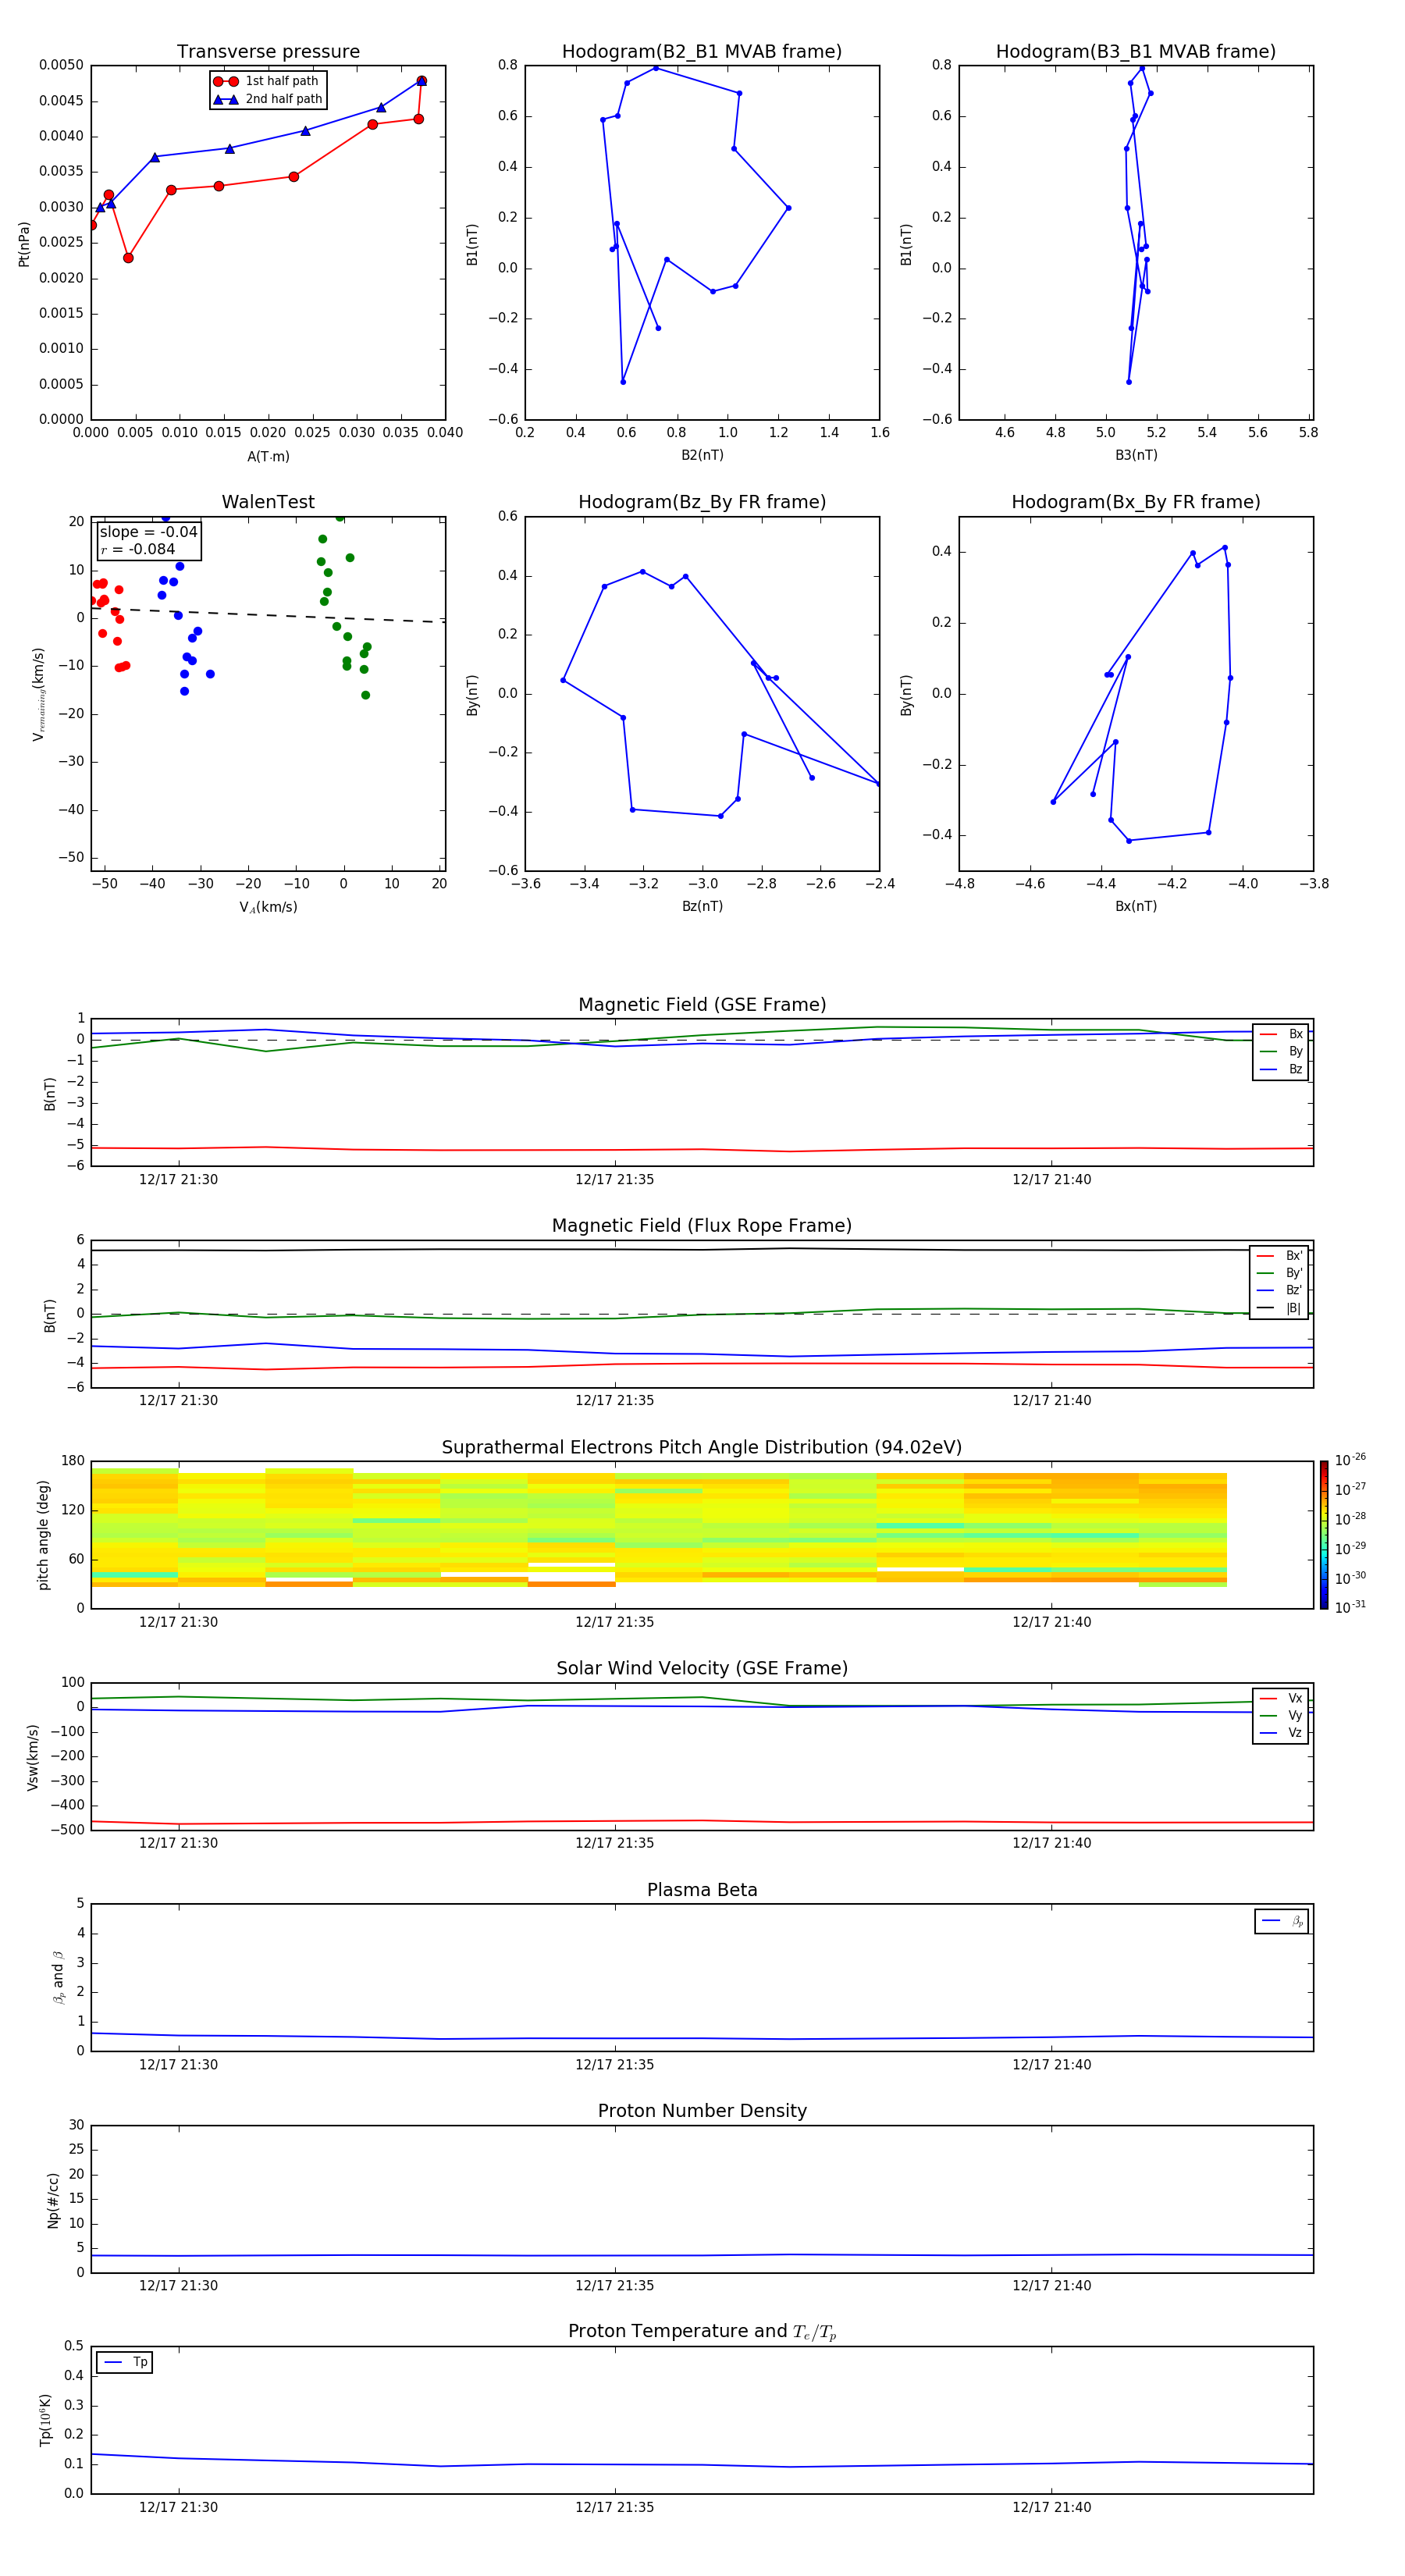Click the 'Pt(nPa)' y-axis label
This screenshot has height=2576, width=1405.
pyautogui.click(x=24, y=243)
